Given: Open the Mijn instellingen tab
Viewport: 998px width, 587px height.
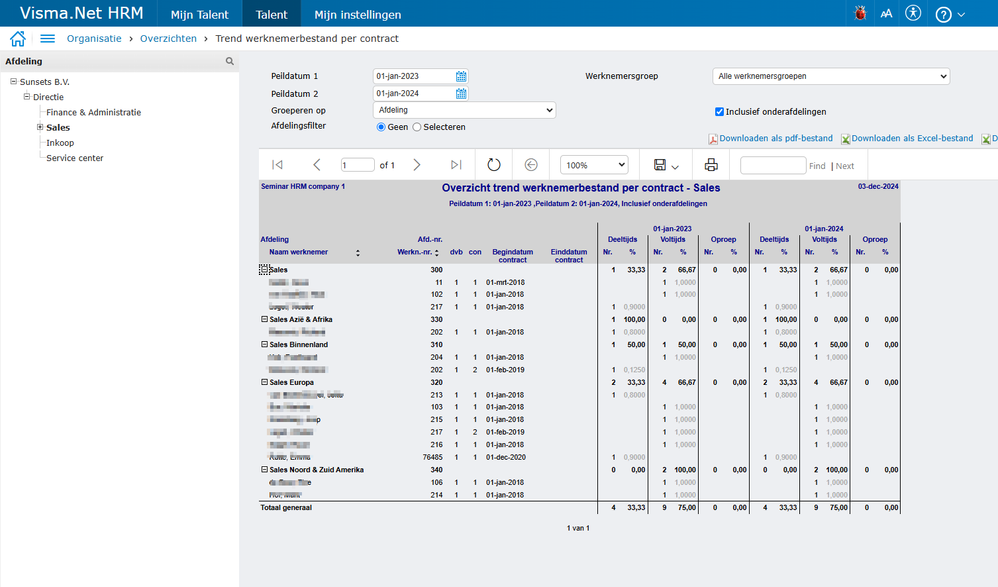Looking at the screenshot, I should point(357,15).
